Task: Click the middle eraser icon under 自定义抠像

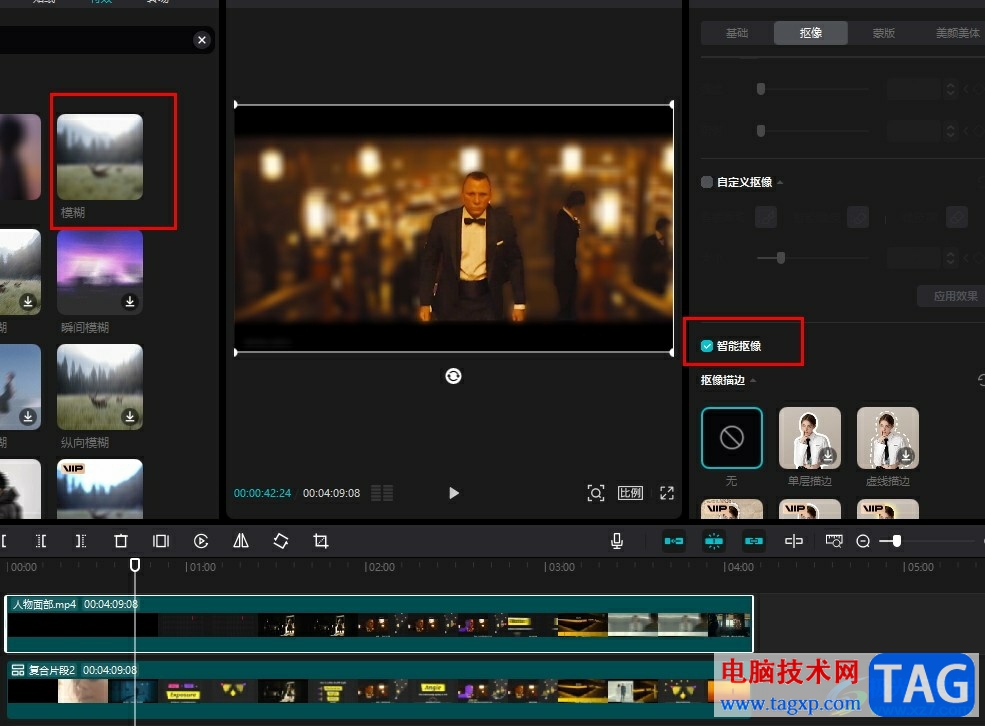Action: click(x=858, y=218)
